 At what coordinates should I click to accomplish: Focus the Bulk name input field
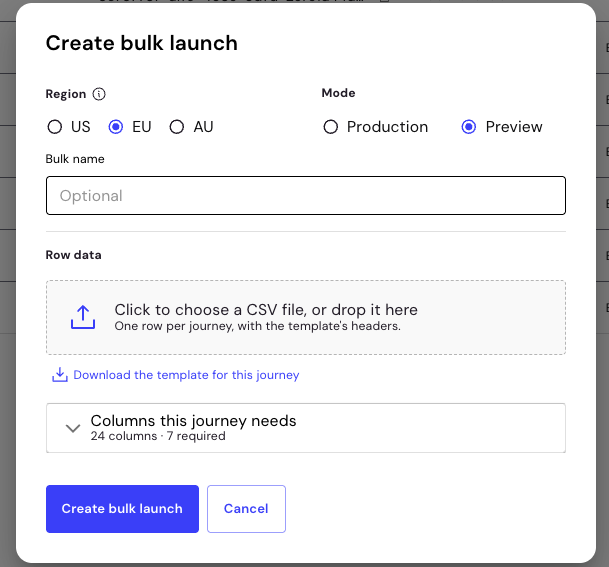pos(306,195)
